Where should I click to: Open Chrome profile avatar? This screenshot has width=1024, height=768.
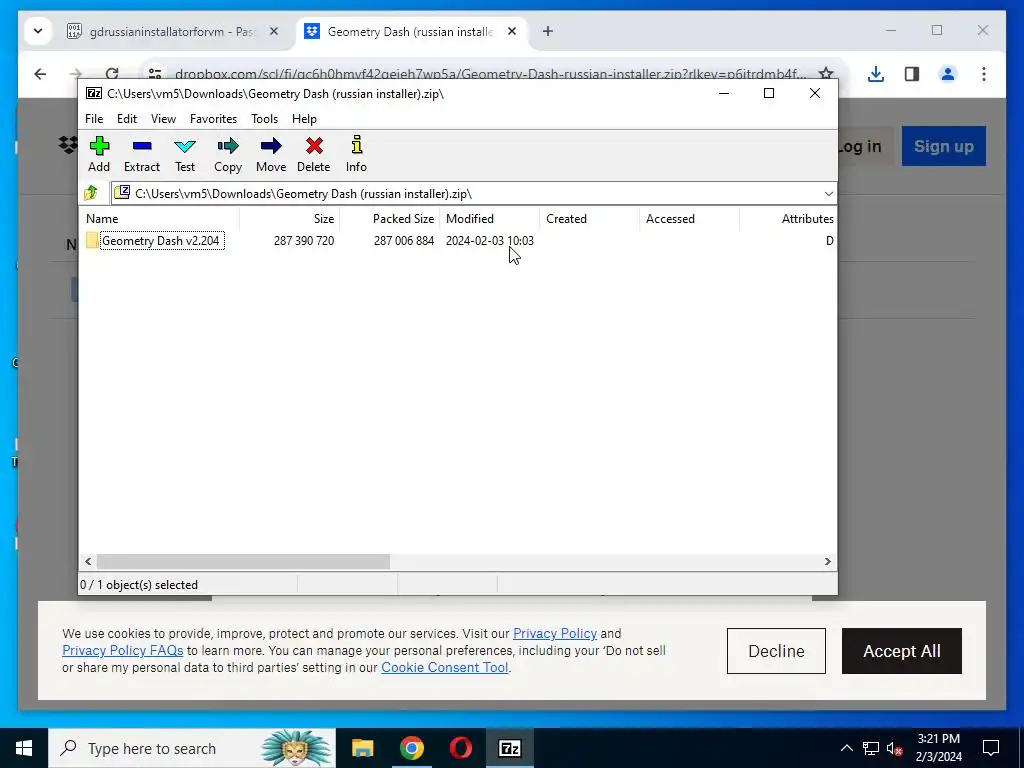coord(948,74)
